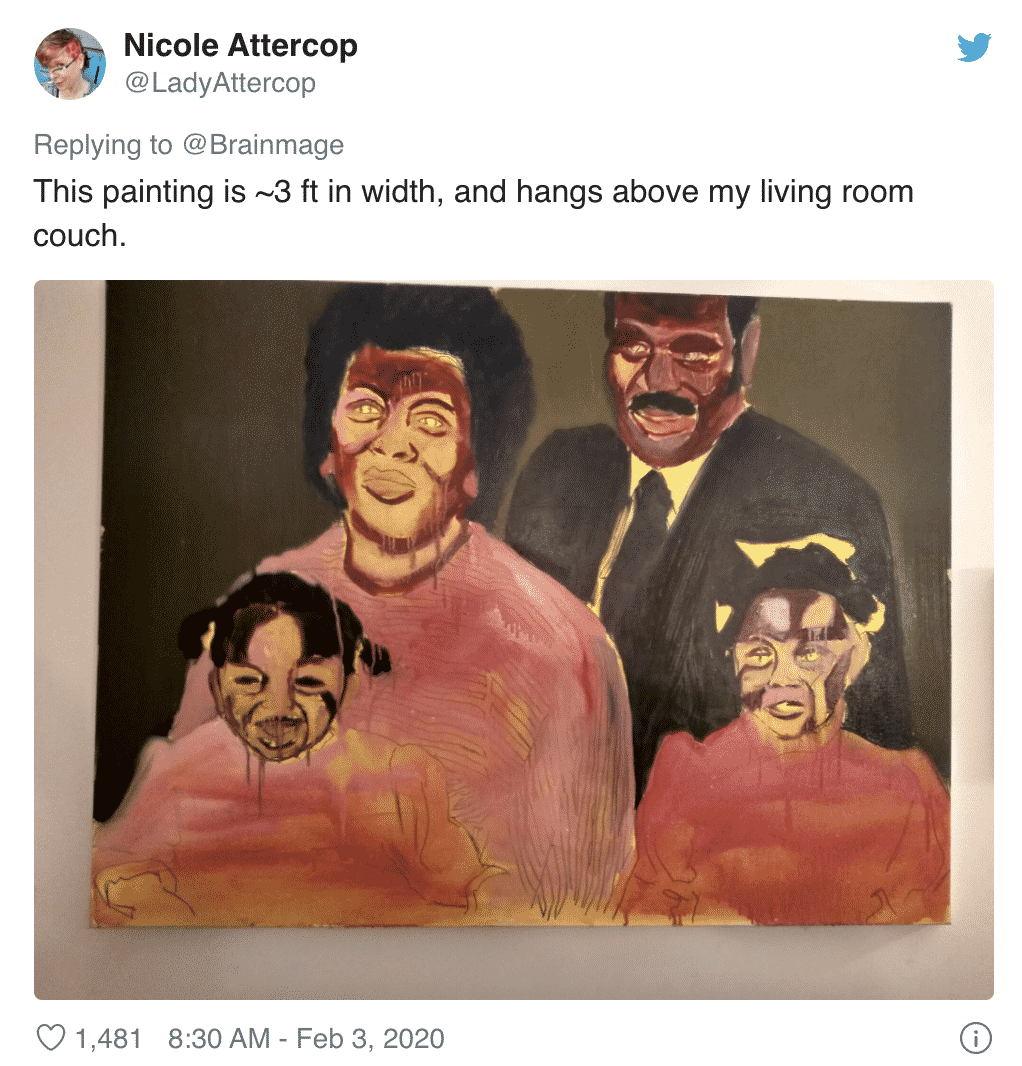Click the 'Replying to' label
The height and width of the screenshot is (1066, 1022).
103,145
